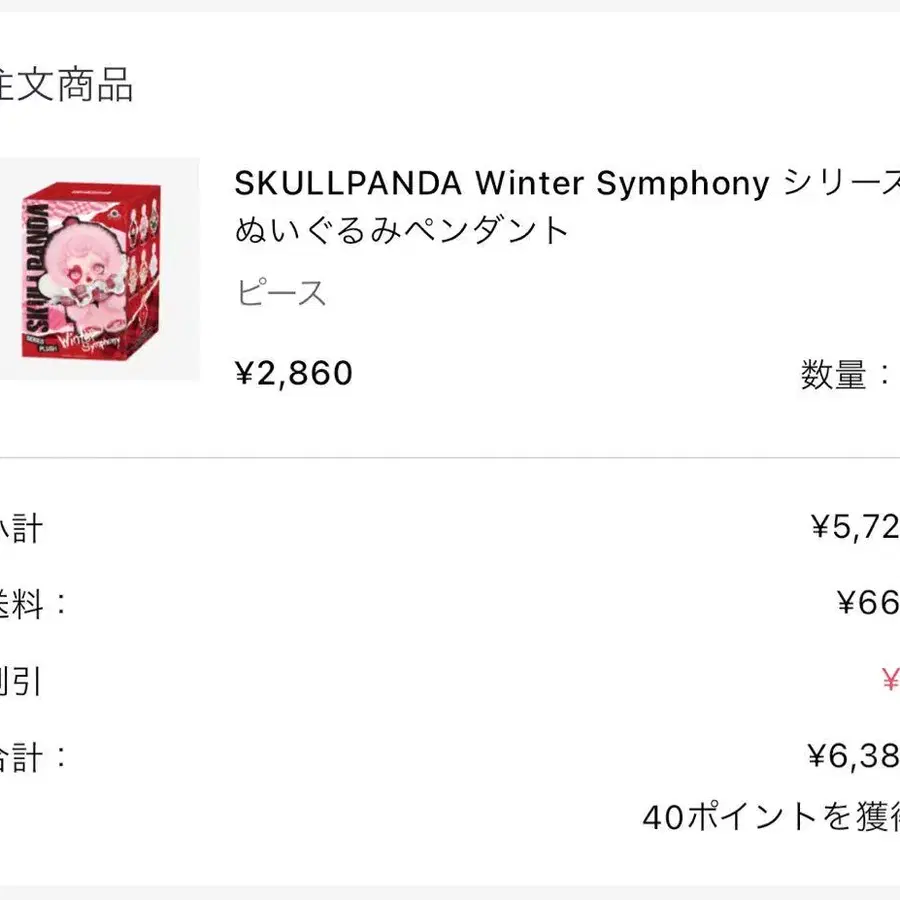Click the 小計 subtotal label
This screenshot has height=900, width=900.
coord(21,528)
